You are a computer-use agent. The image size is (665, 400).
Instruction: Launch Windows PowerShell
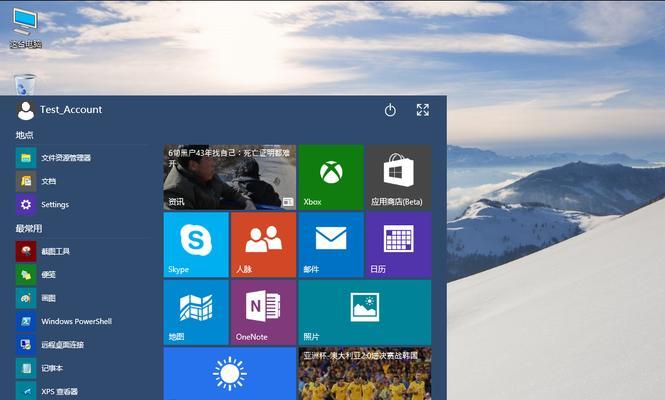81,321
